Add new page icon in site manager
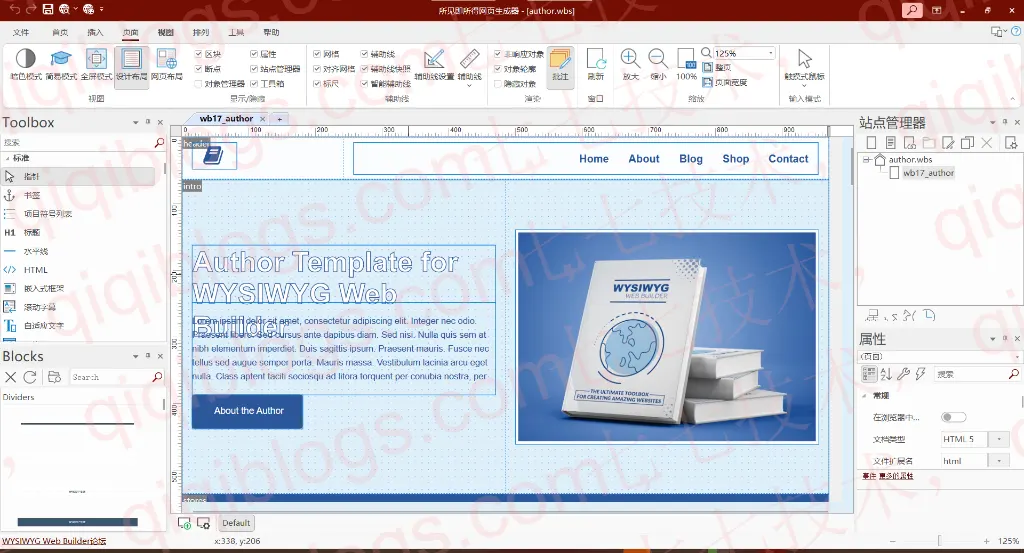 point(871,142)
